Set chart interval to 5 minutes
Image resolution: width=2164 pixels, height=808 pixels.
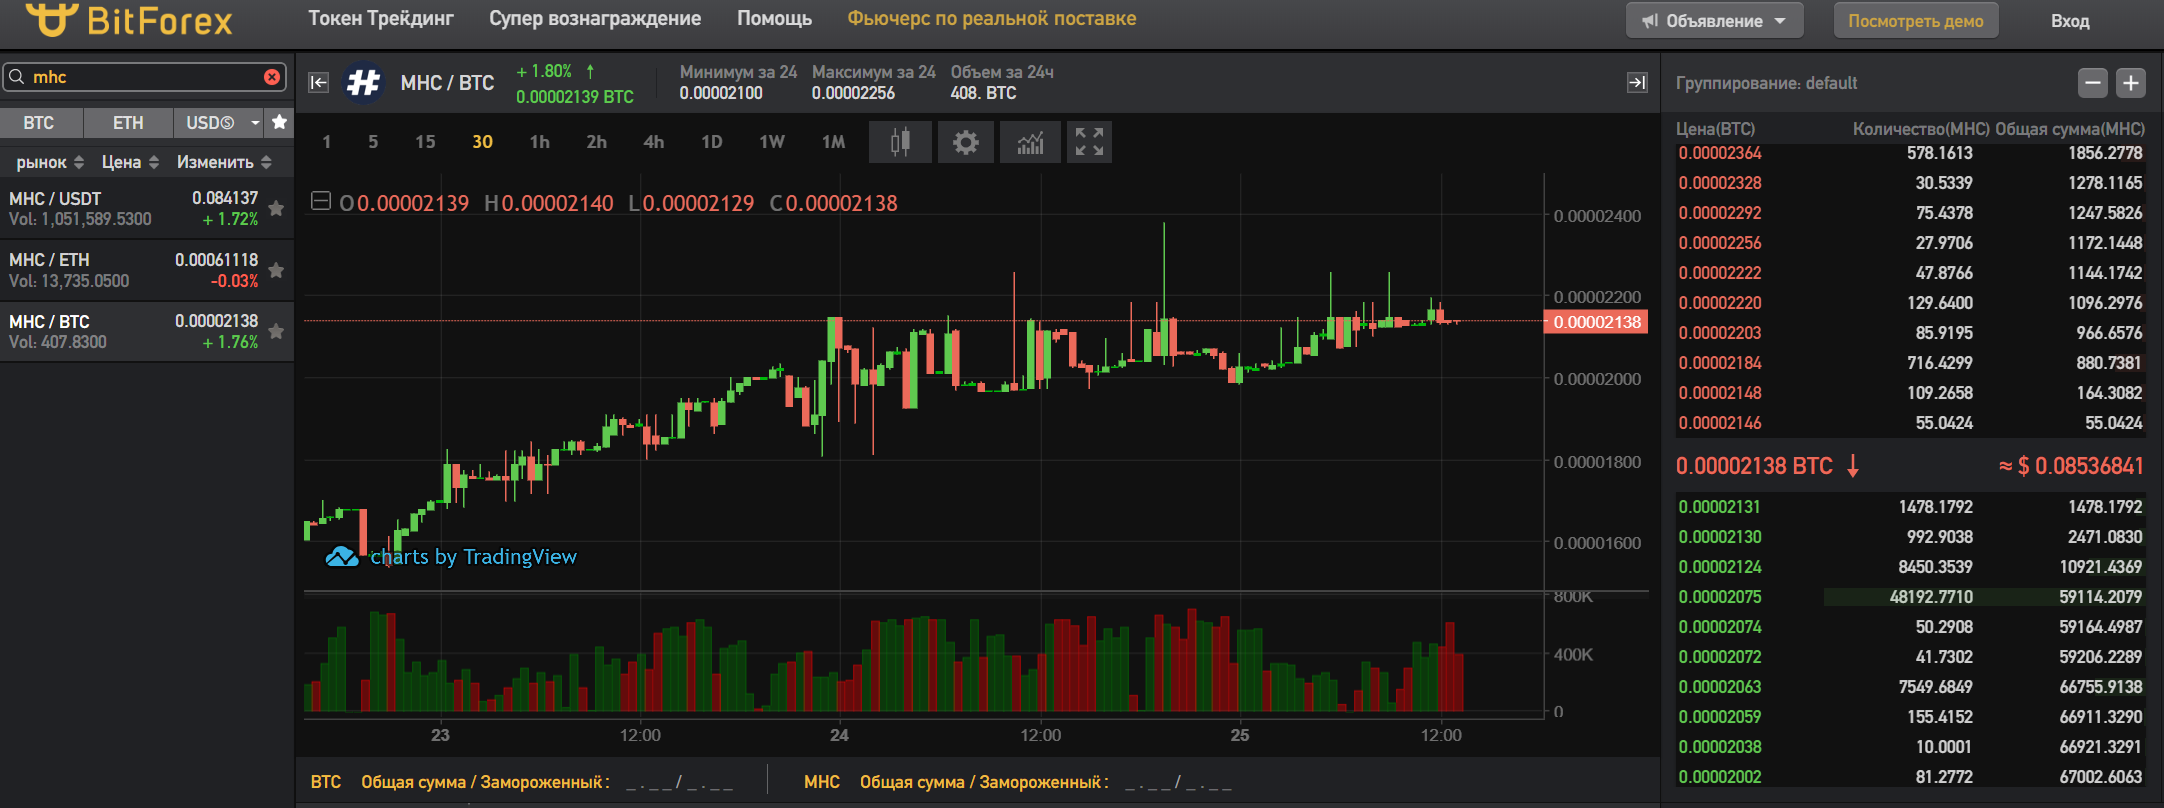tap(373, 142)
